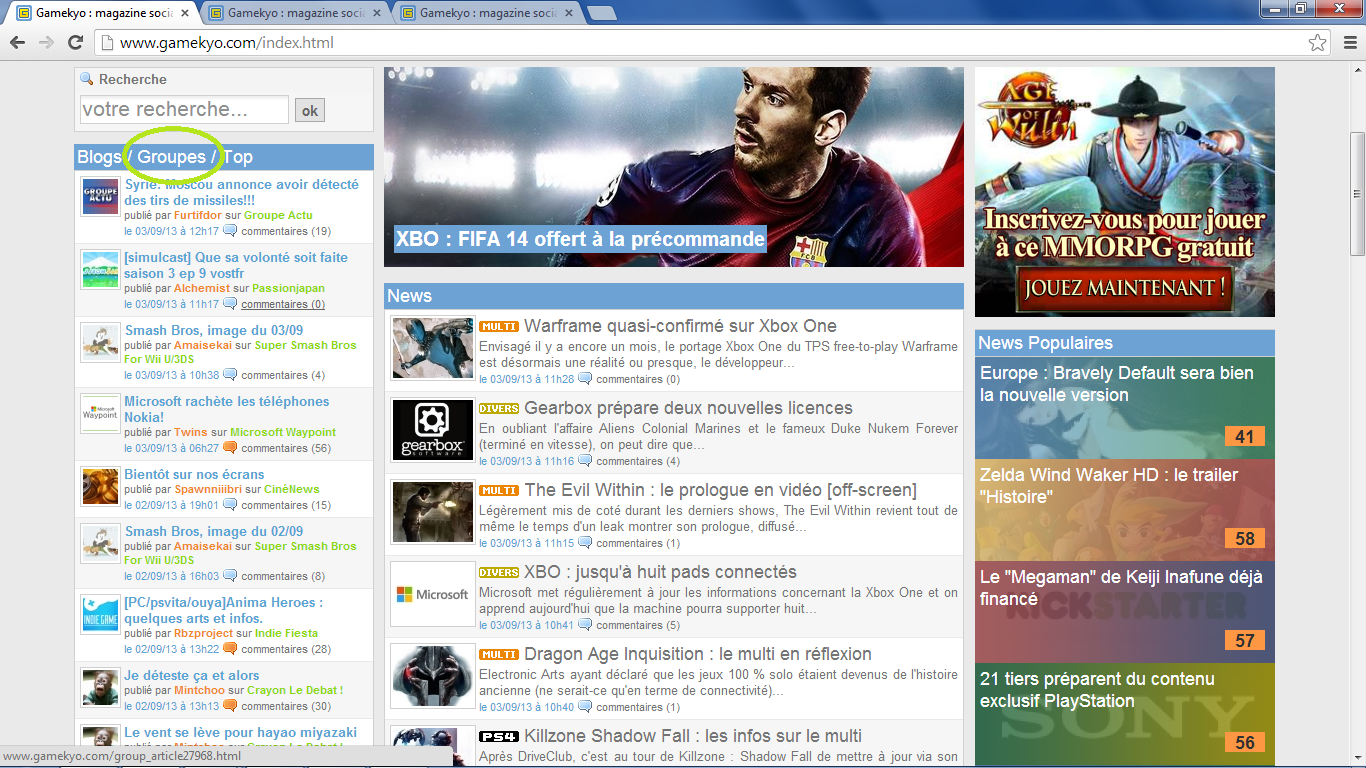Click comment bubble icon on simulcast post

click(x=230, y=304)
